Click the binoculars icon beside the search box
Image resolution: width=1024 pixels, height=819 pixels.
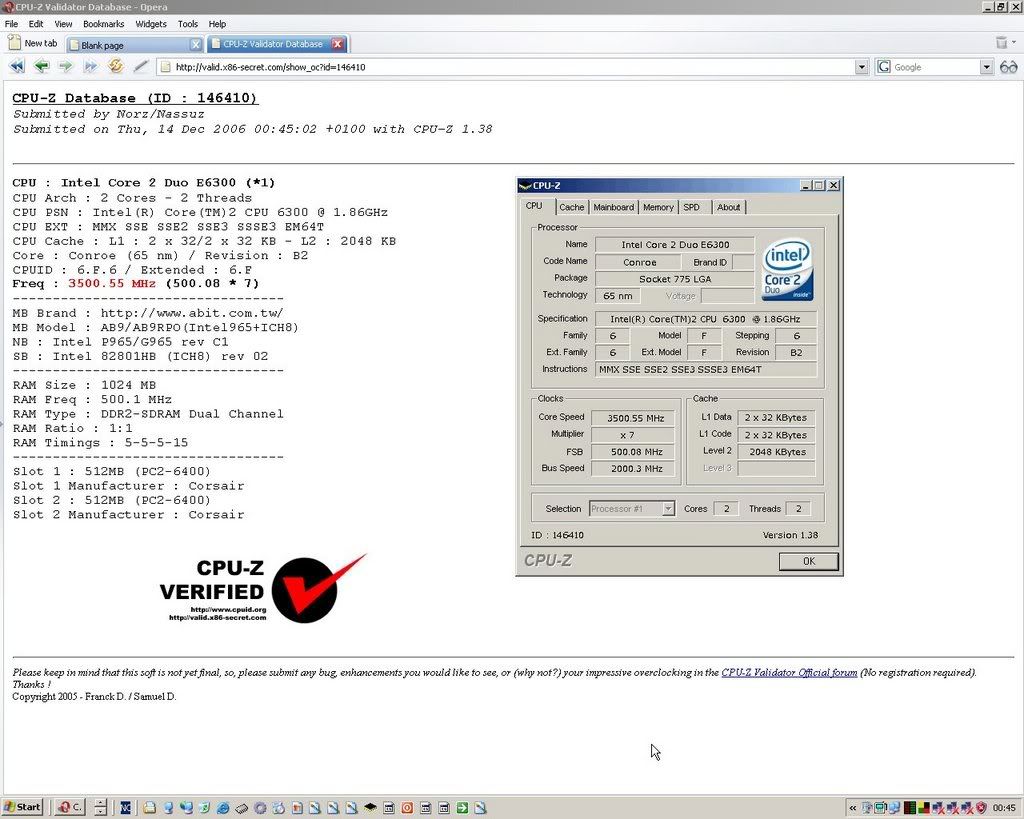[1008, 67]
